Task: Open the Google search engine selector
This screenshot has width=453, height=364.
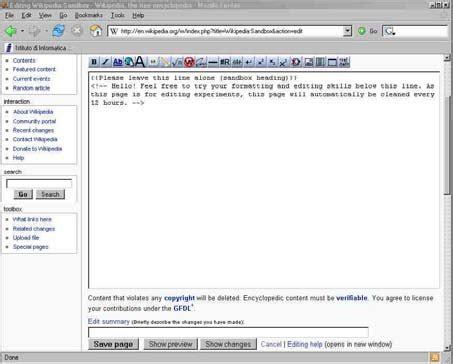Action: (x=389, y=31)
